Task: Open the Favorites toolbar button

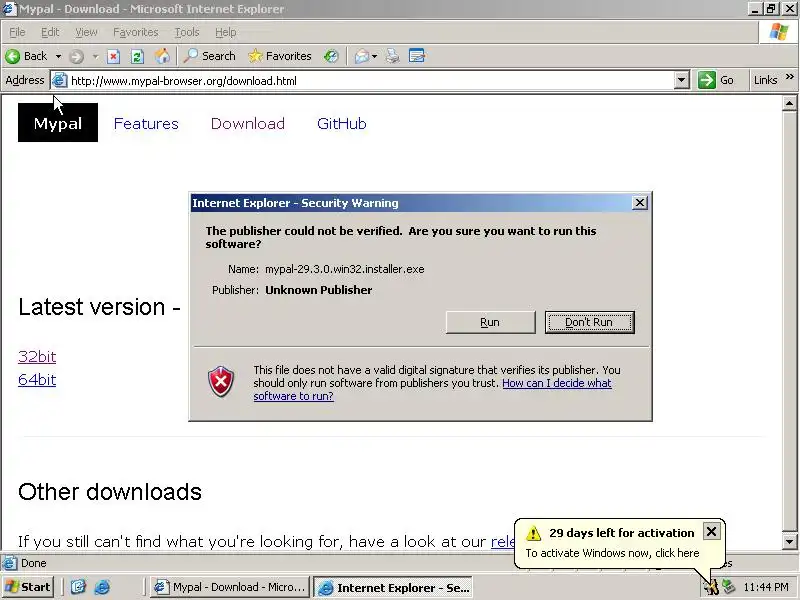Action: (280, 56)
